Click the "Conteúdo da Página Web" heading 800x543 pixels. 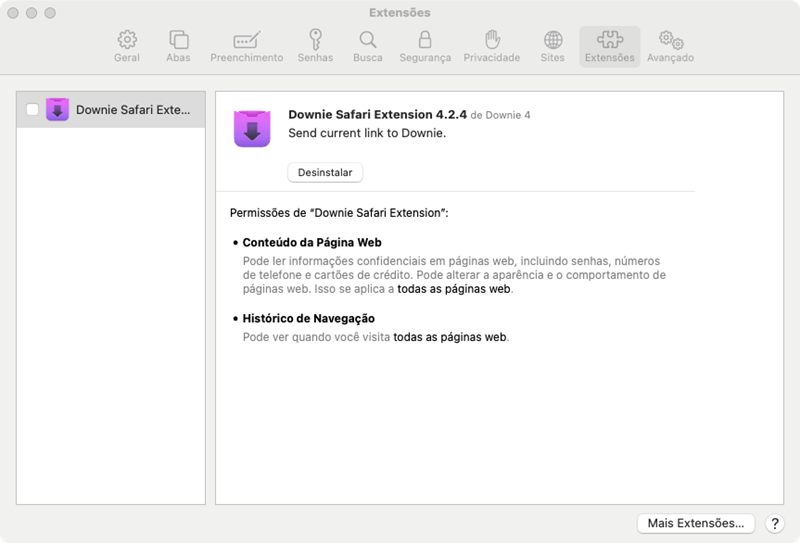(x=312, y=242)
